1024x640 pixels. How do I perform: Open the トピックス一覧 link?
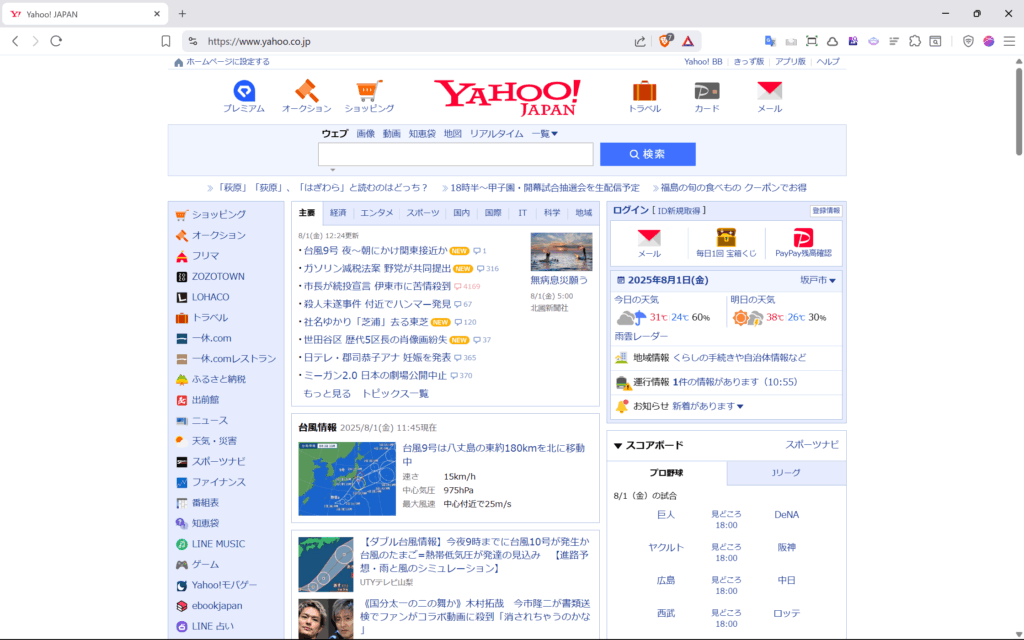(x=395, y=394)
